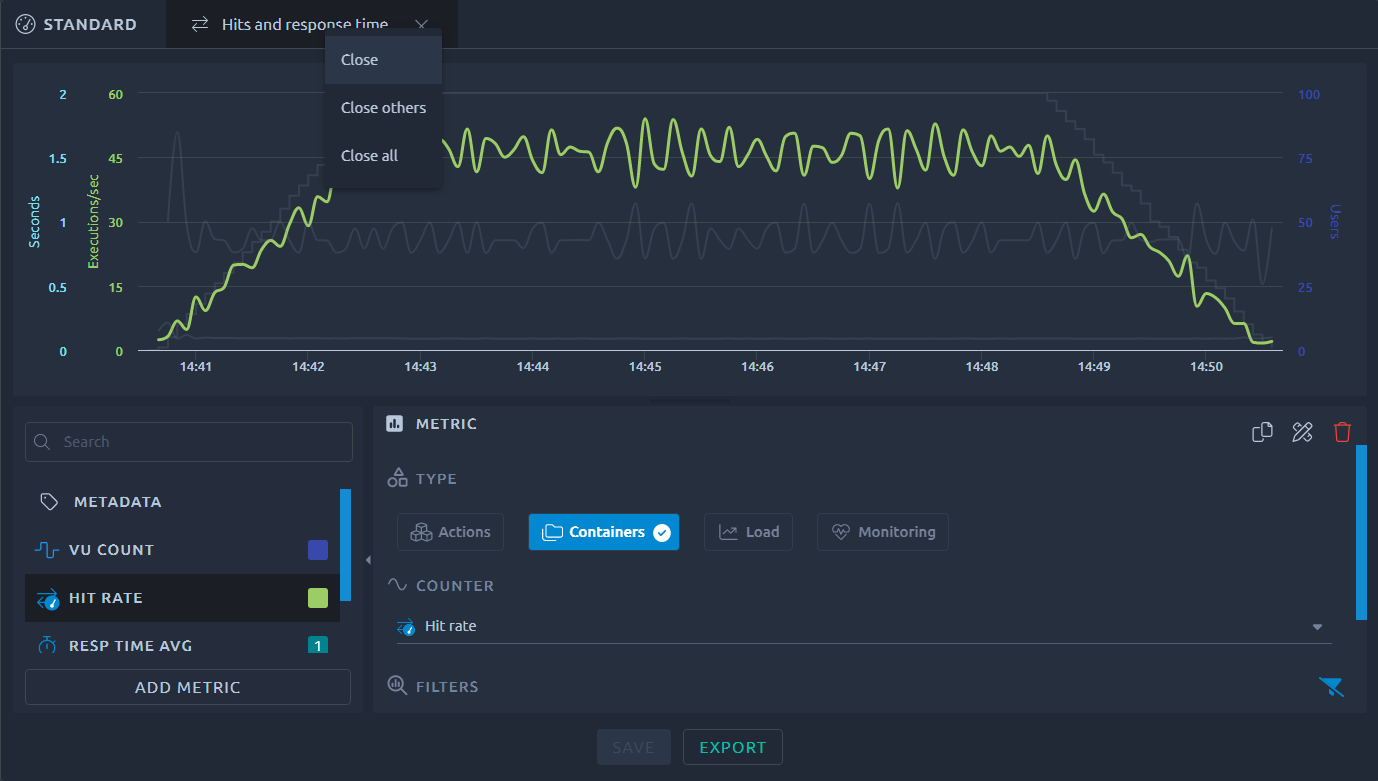Image resolution: width=1378 pixels, height=781 pixels.
Task: Delete the metric with the red trash icon
Action: point(1342,432)
